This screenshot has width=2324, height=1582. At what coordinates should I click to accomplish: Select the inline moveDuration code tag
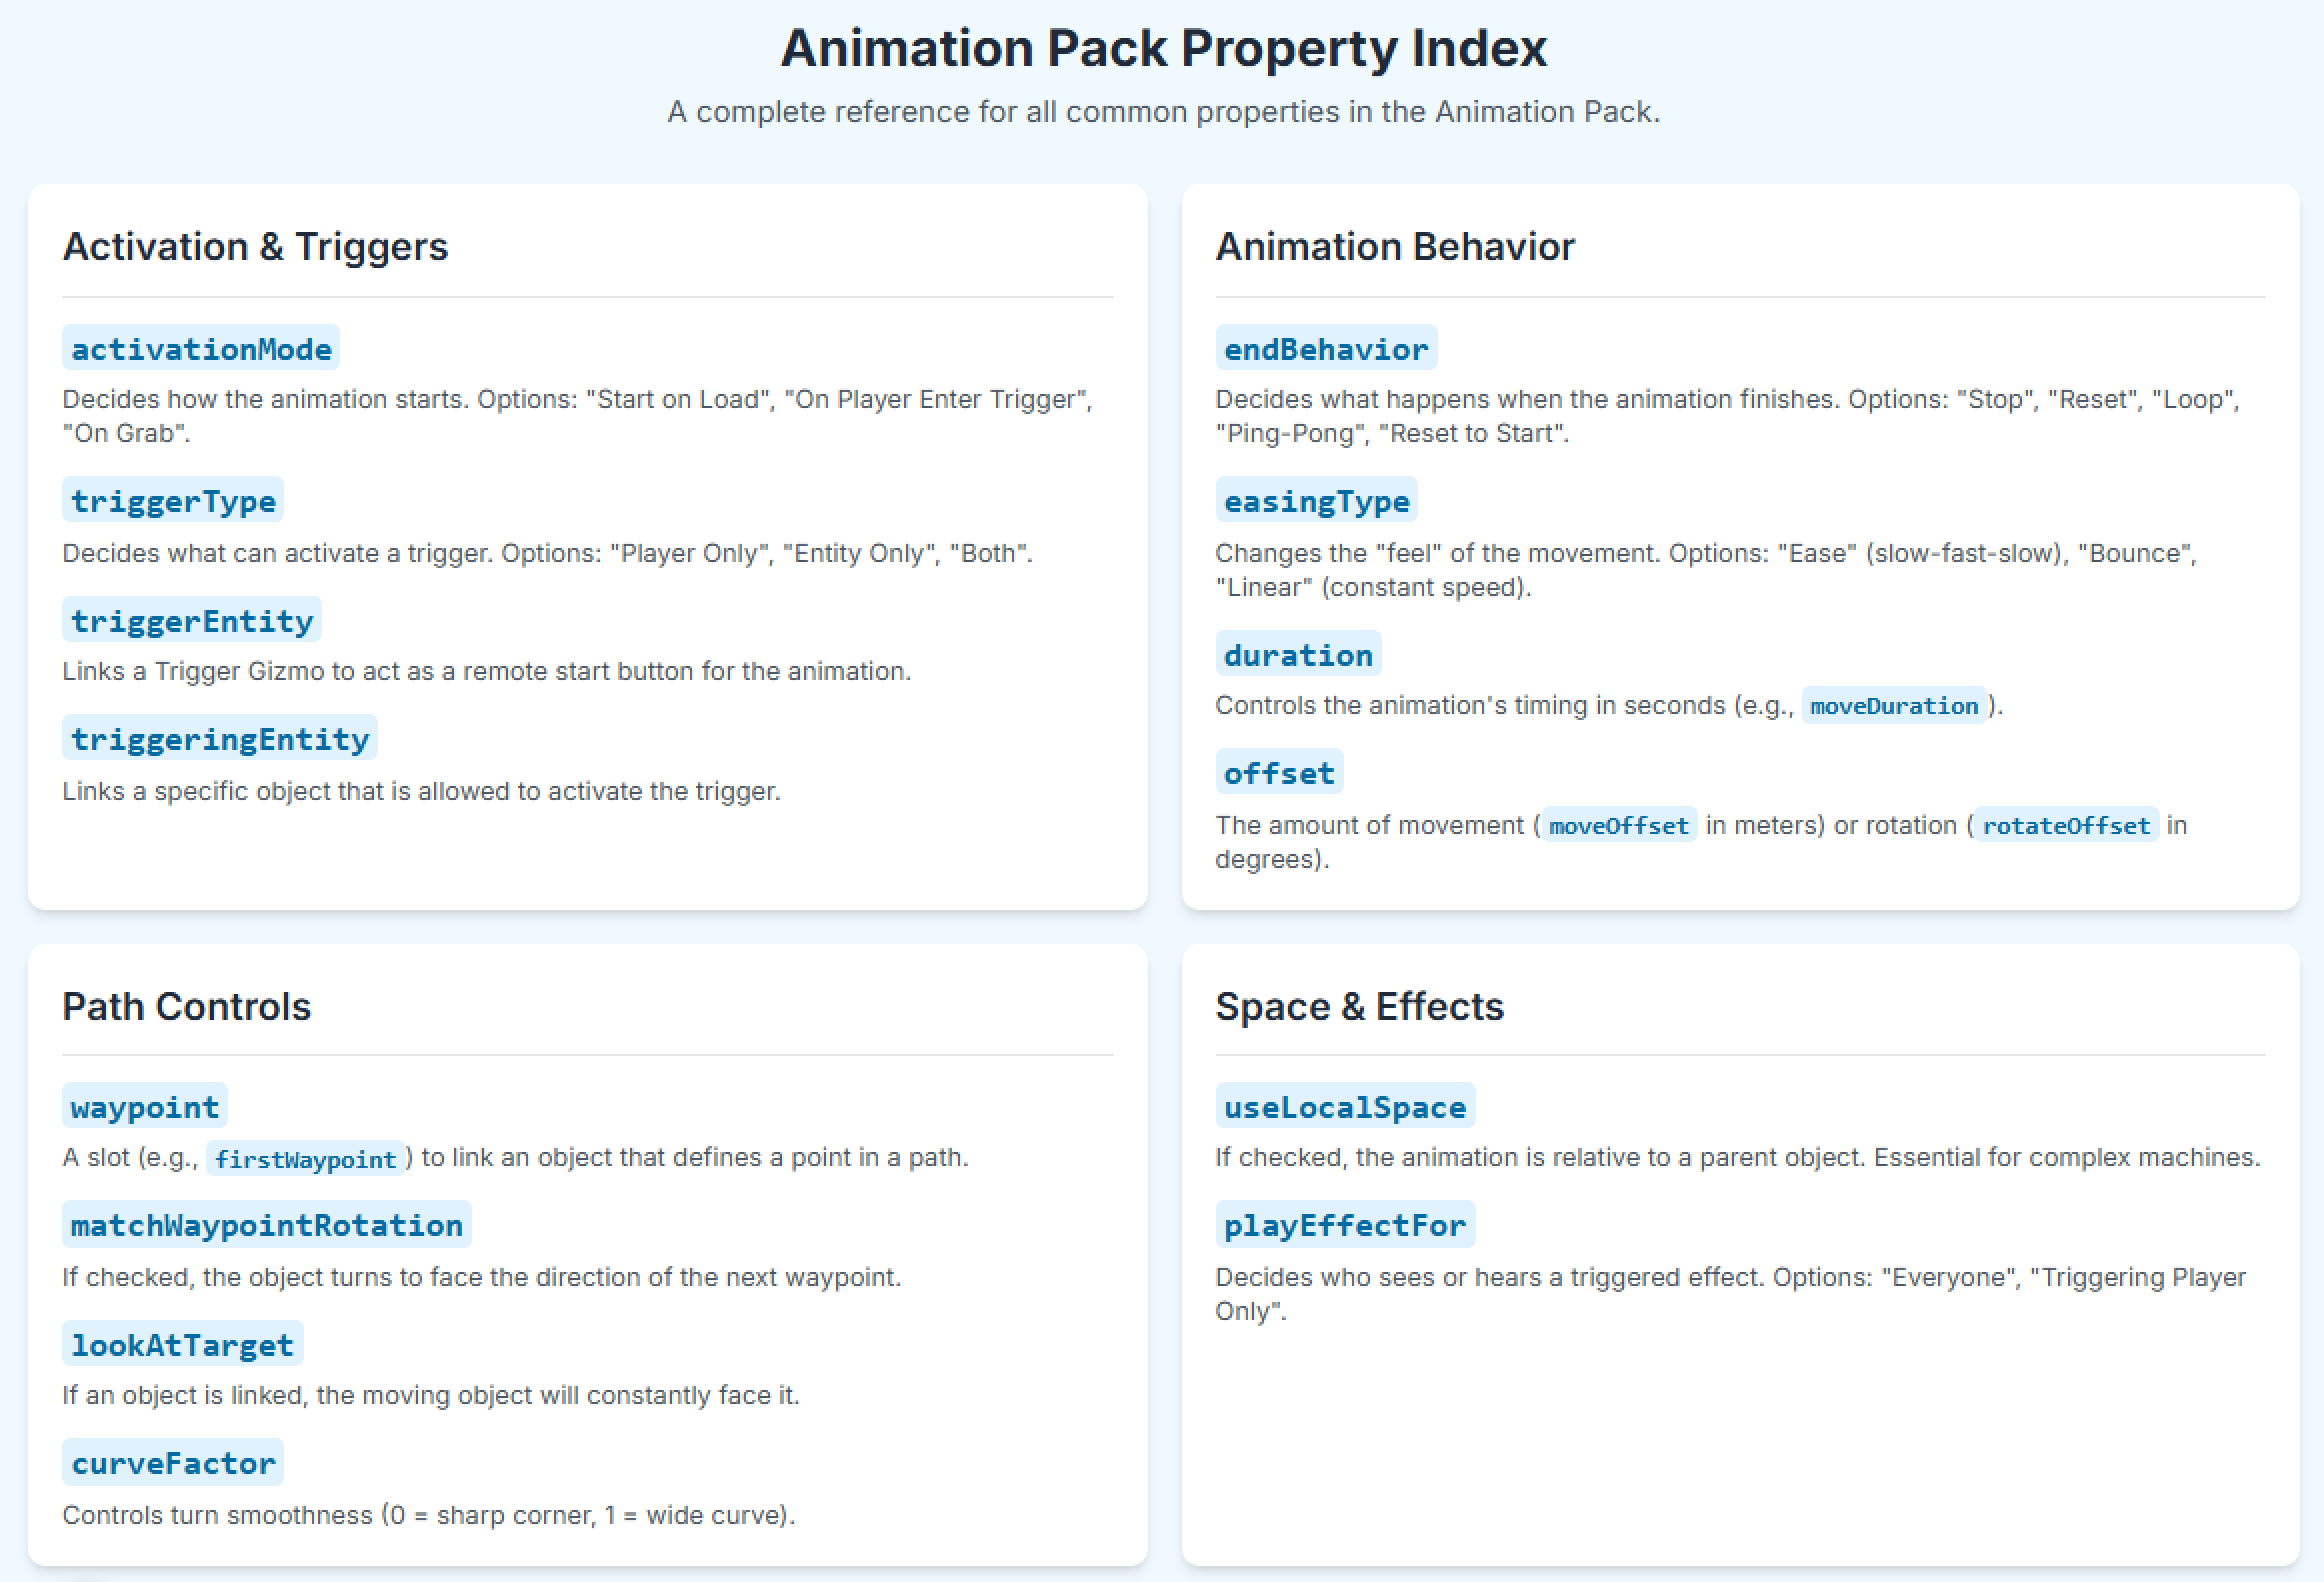click(1894, 706)
